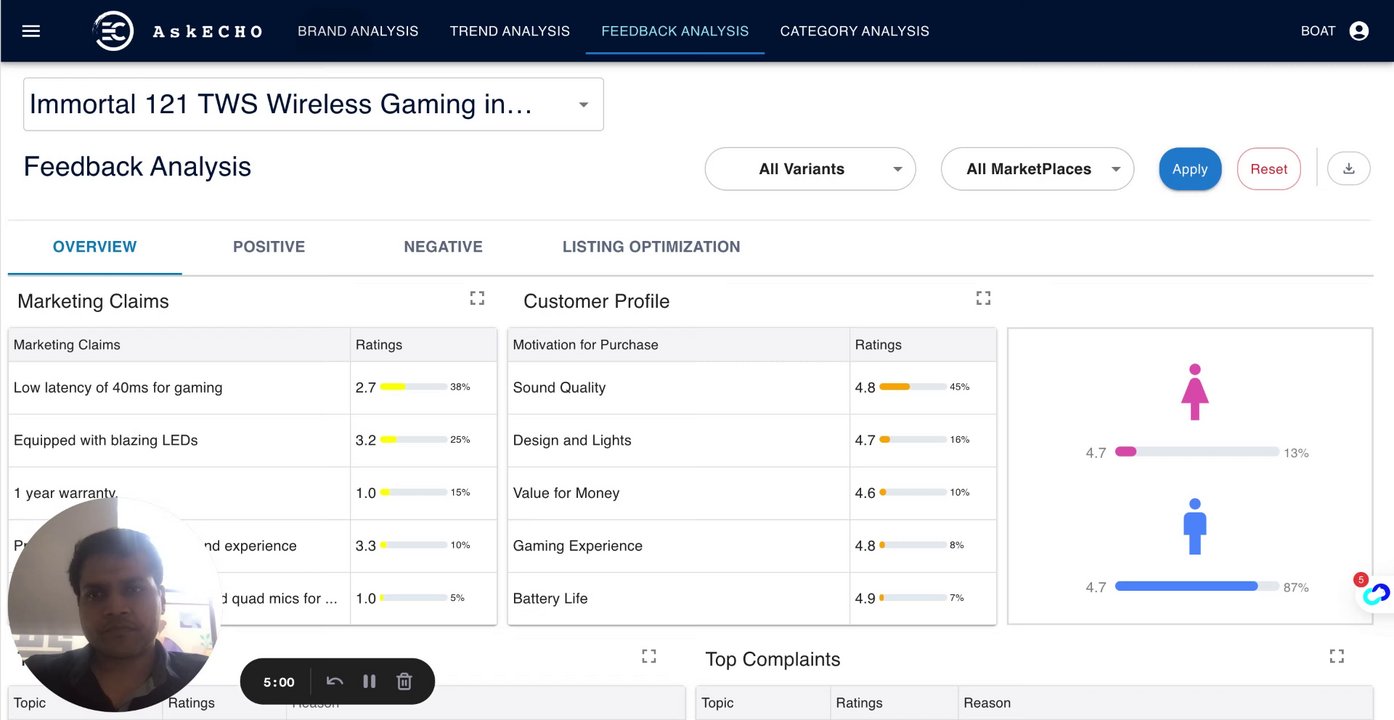Download the feedback analysis report
This screenshot has width=1394, height=720.
pyautogui.click(x=1348, y=169)
